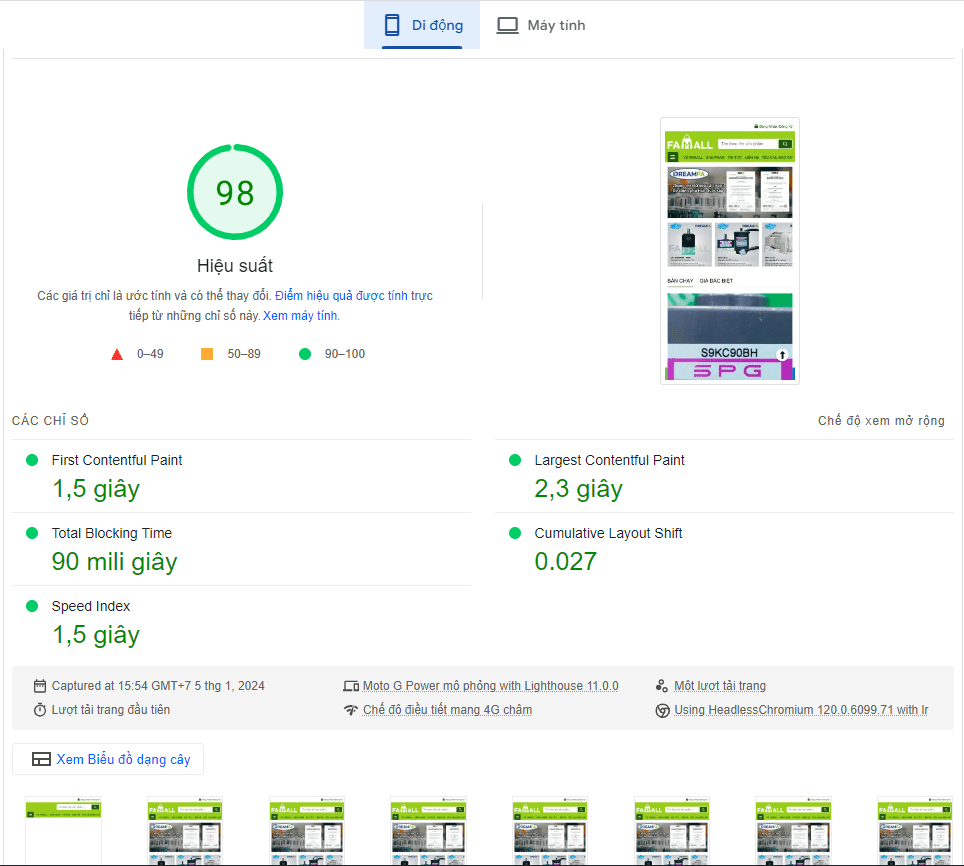Click the Total Blocking Time label

[x=112, y=533]
